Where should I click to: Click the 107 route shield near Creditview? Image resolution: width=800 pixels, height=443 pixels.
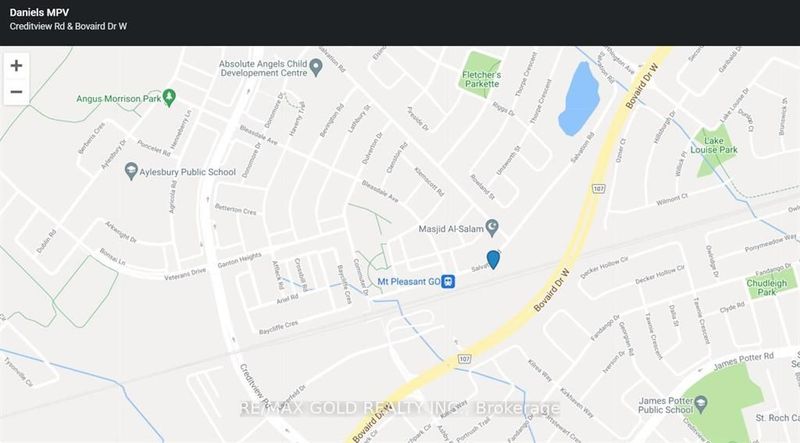pyautogui.click(x=464, y=359)
